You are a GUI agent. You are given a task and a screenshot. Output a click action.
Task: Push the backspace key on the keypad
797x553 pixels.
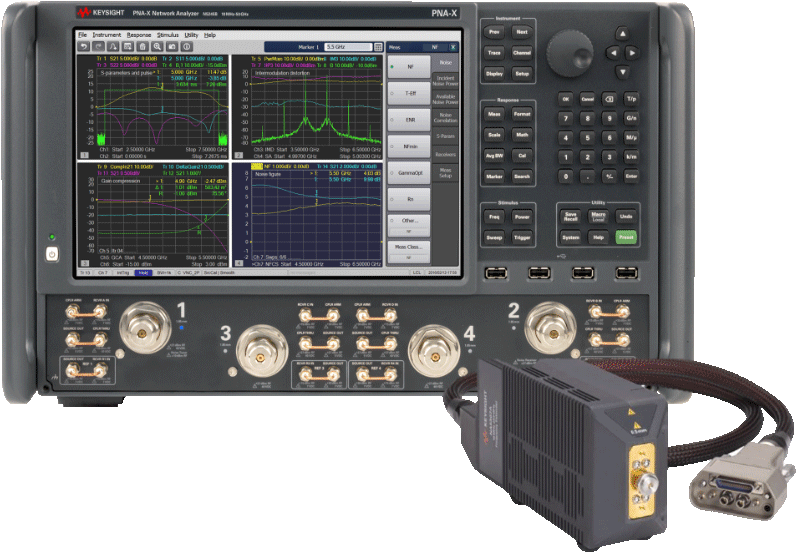coord(609,99)
